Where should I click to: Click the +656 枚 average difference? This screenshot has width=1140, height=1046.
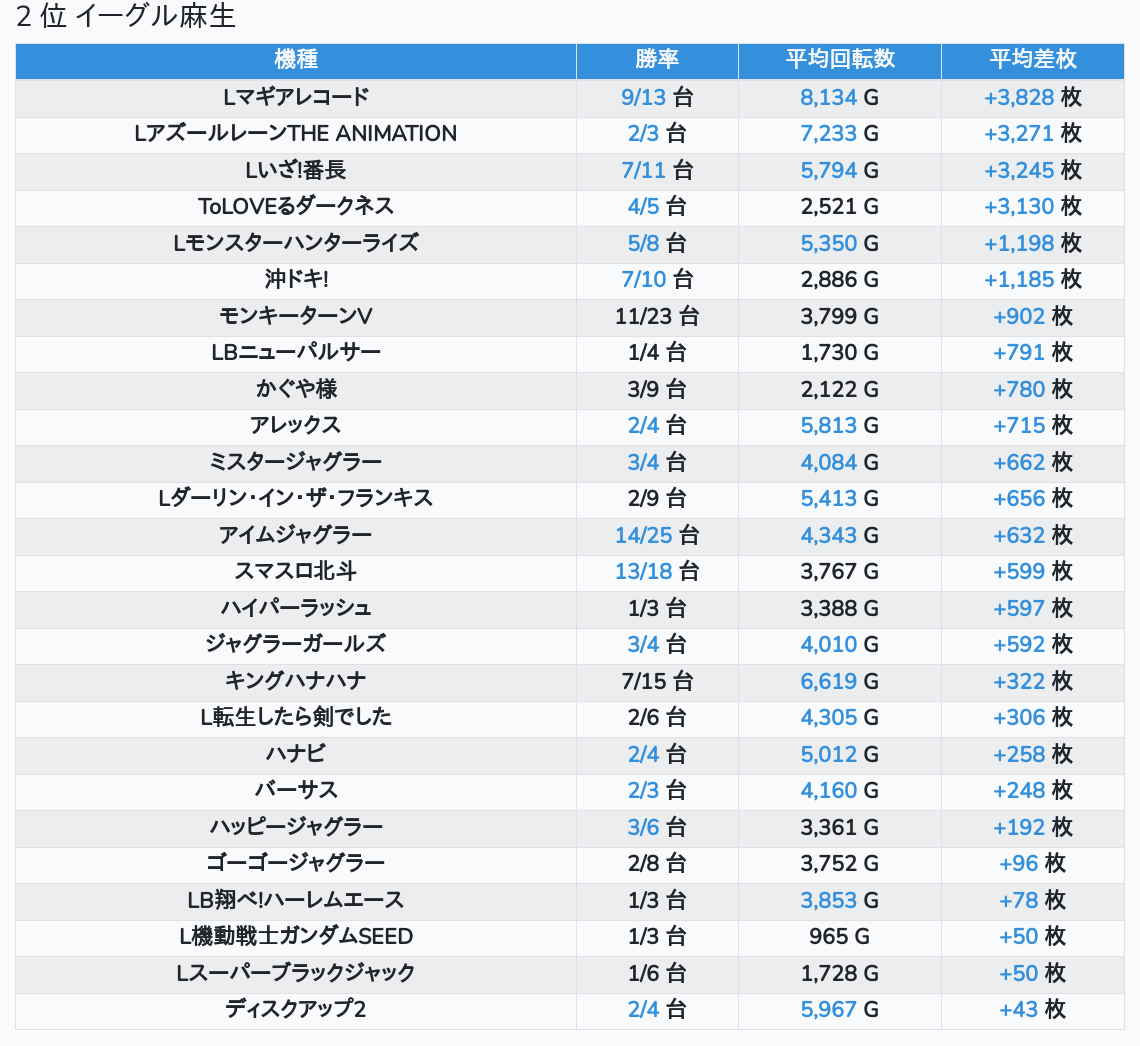point(1032,498)
